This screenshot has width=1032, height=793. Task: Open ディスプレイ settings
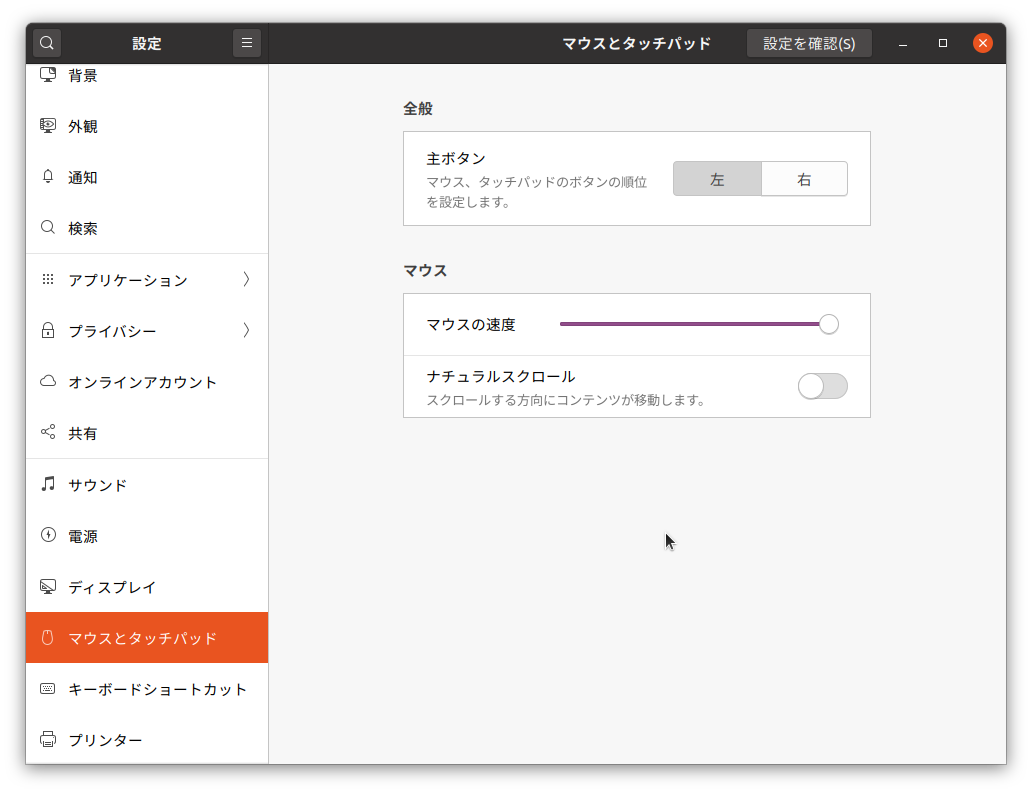[147, 586]
